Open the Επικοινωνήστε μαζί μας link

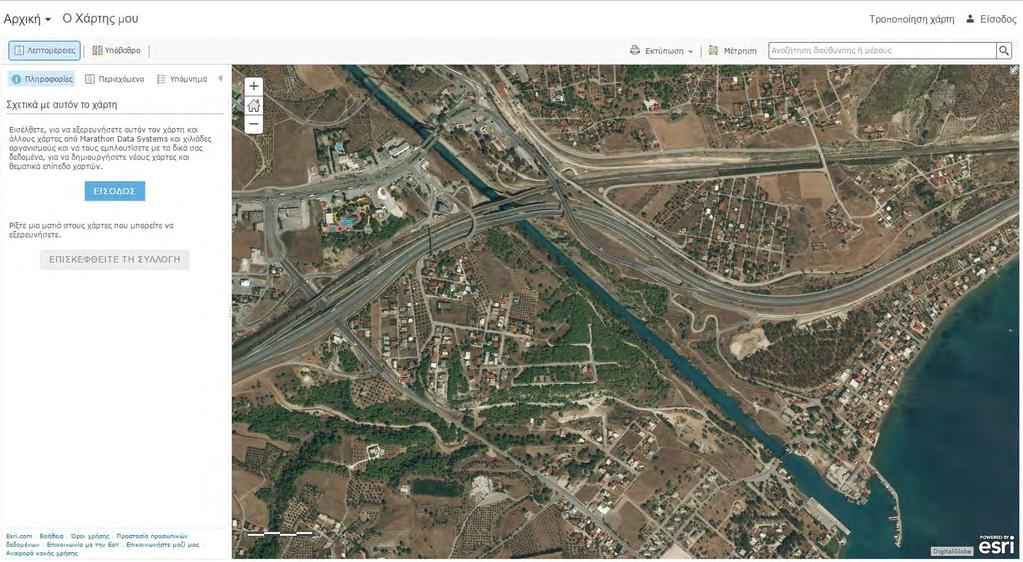click(x=163, y=544)
